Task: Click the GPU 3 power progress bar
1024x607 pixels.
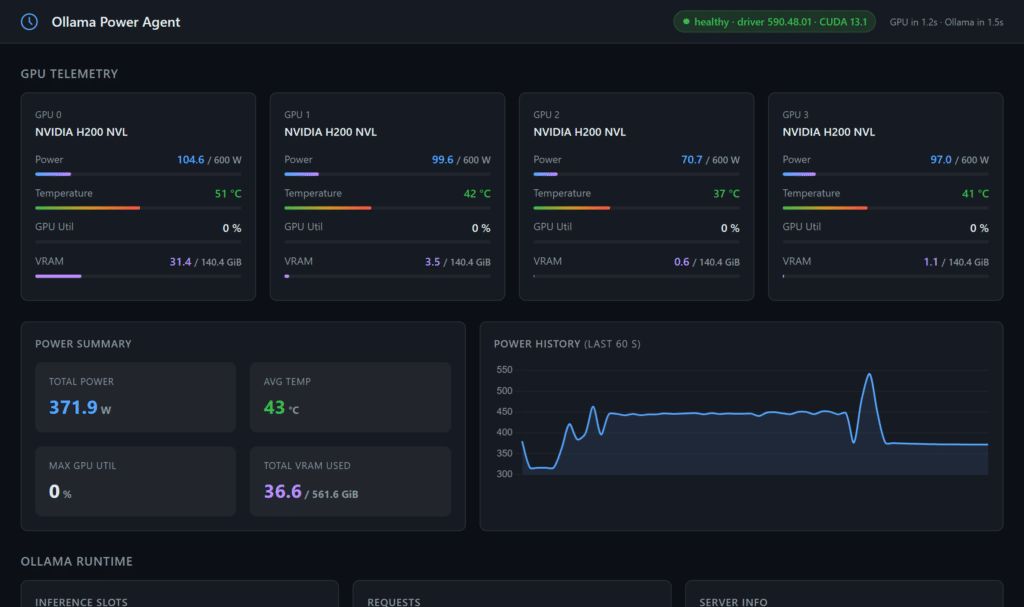Action: coord(885,174)
